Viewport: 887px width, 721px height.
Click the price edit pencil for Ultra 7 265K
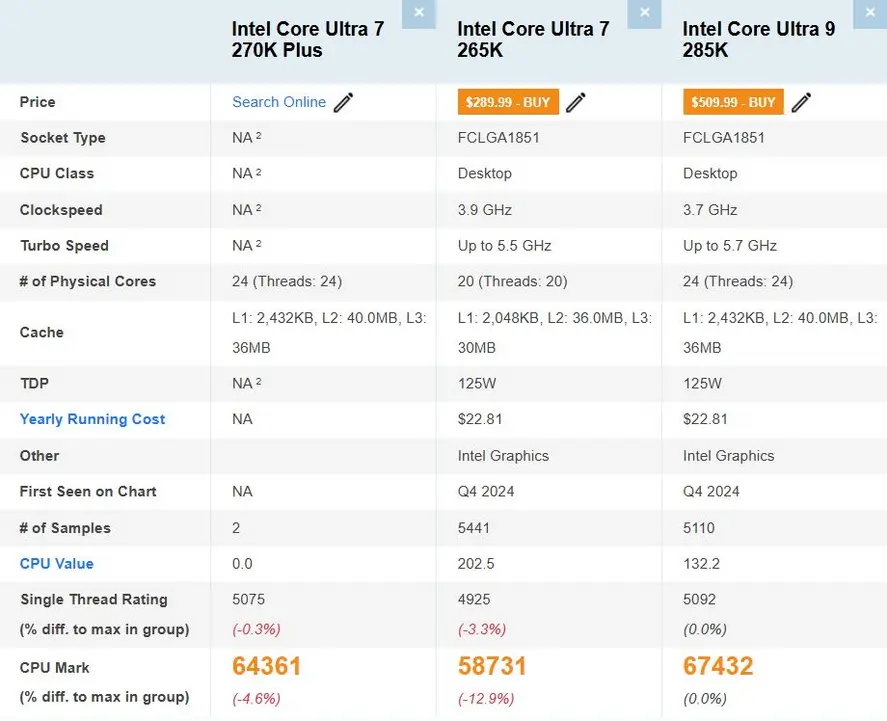(x=577, y=101)
